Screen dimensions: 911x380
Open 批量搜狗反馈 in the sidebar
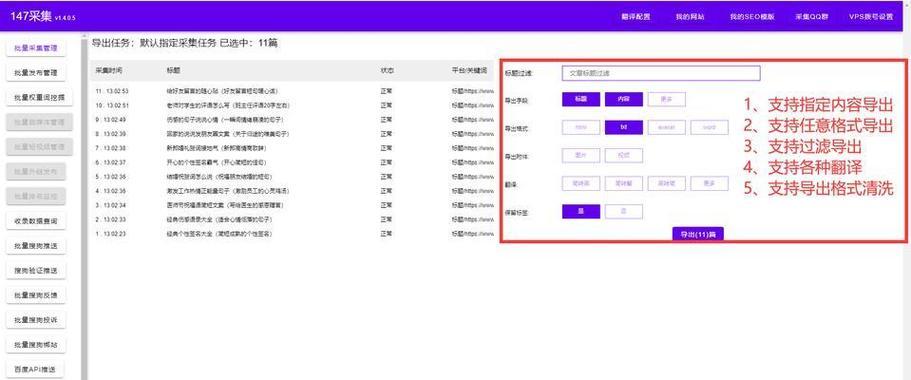(36, 295)
